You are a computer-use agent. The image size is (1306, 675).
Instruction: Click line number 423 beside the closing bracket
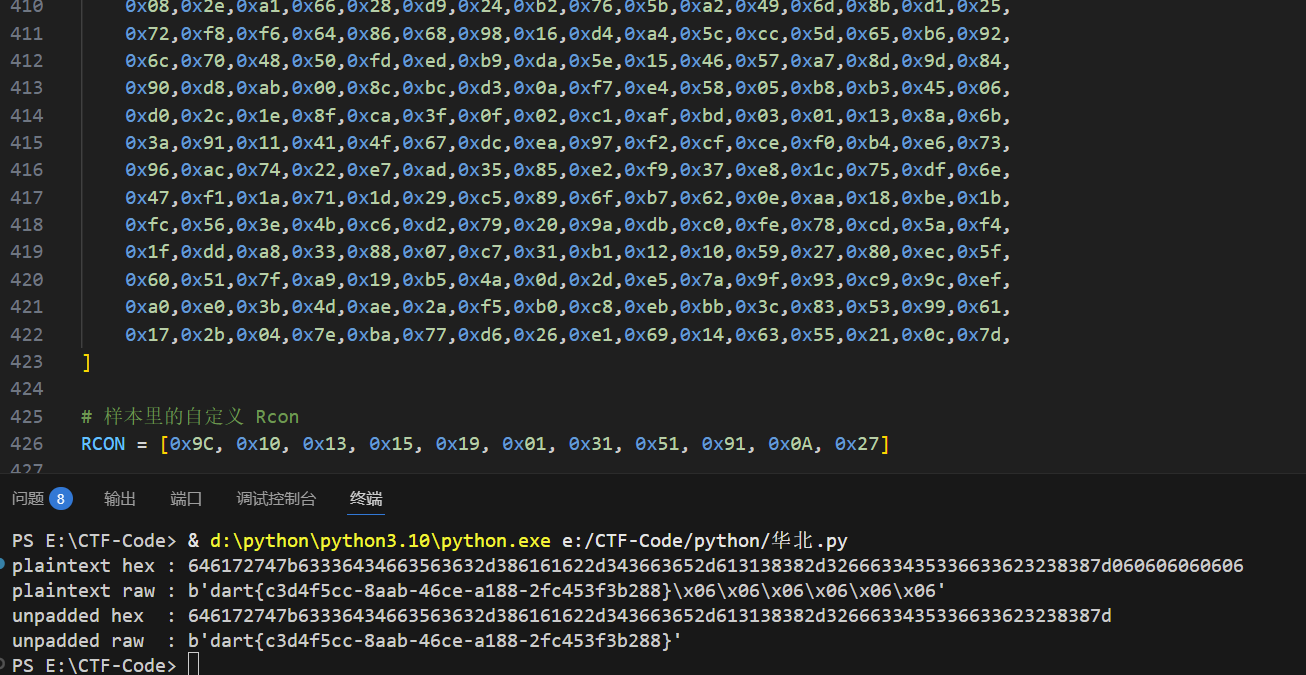click(26, 362)
